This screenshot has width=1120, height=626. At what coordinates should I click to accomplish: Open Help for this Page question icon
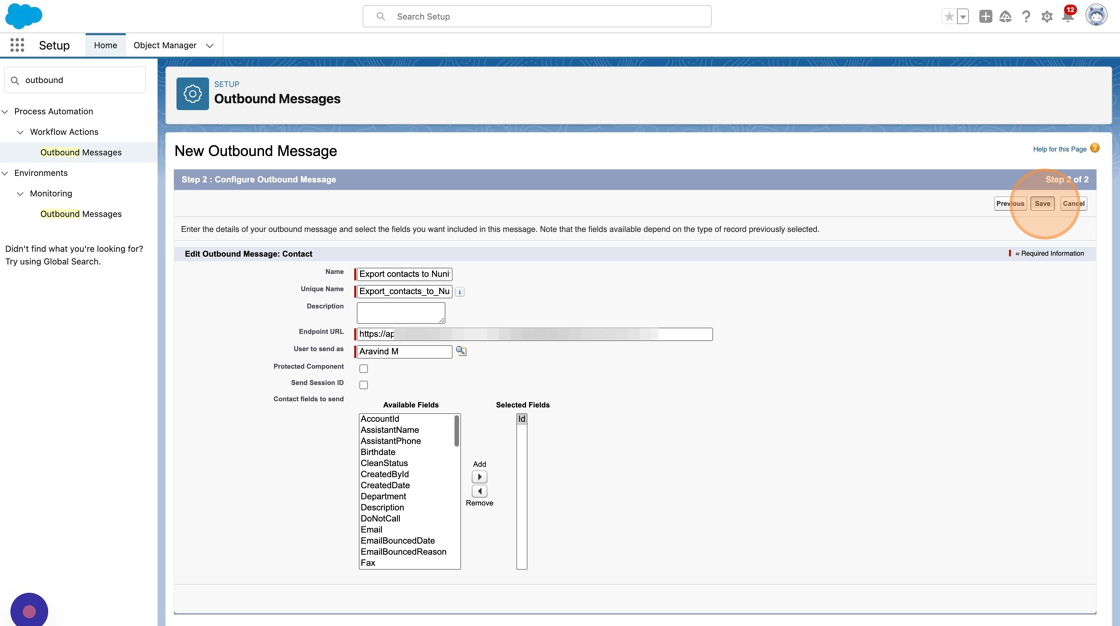coord(1095,148)
